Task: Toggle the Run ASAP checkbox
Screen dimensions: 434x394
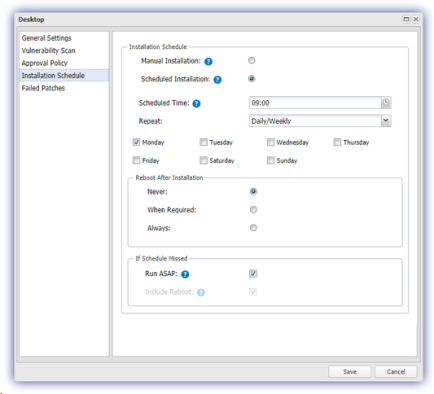Action: [253, 274]
